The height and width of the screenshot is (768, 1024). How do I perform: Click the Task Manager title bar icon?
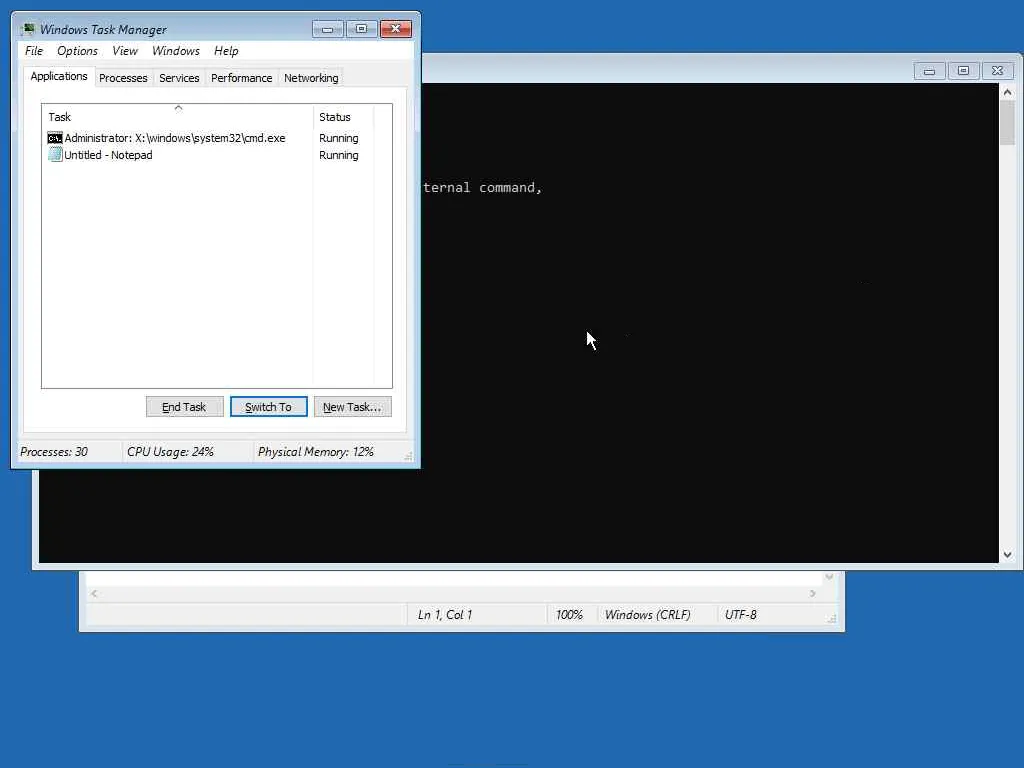[x=27, y=29]
